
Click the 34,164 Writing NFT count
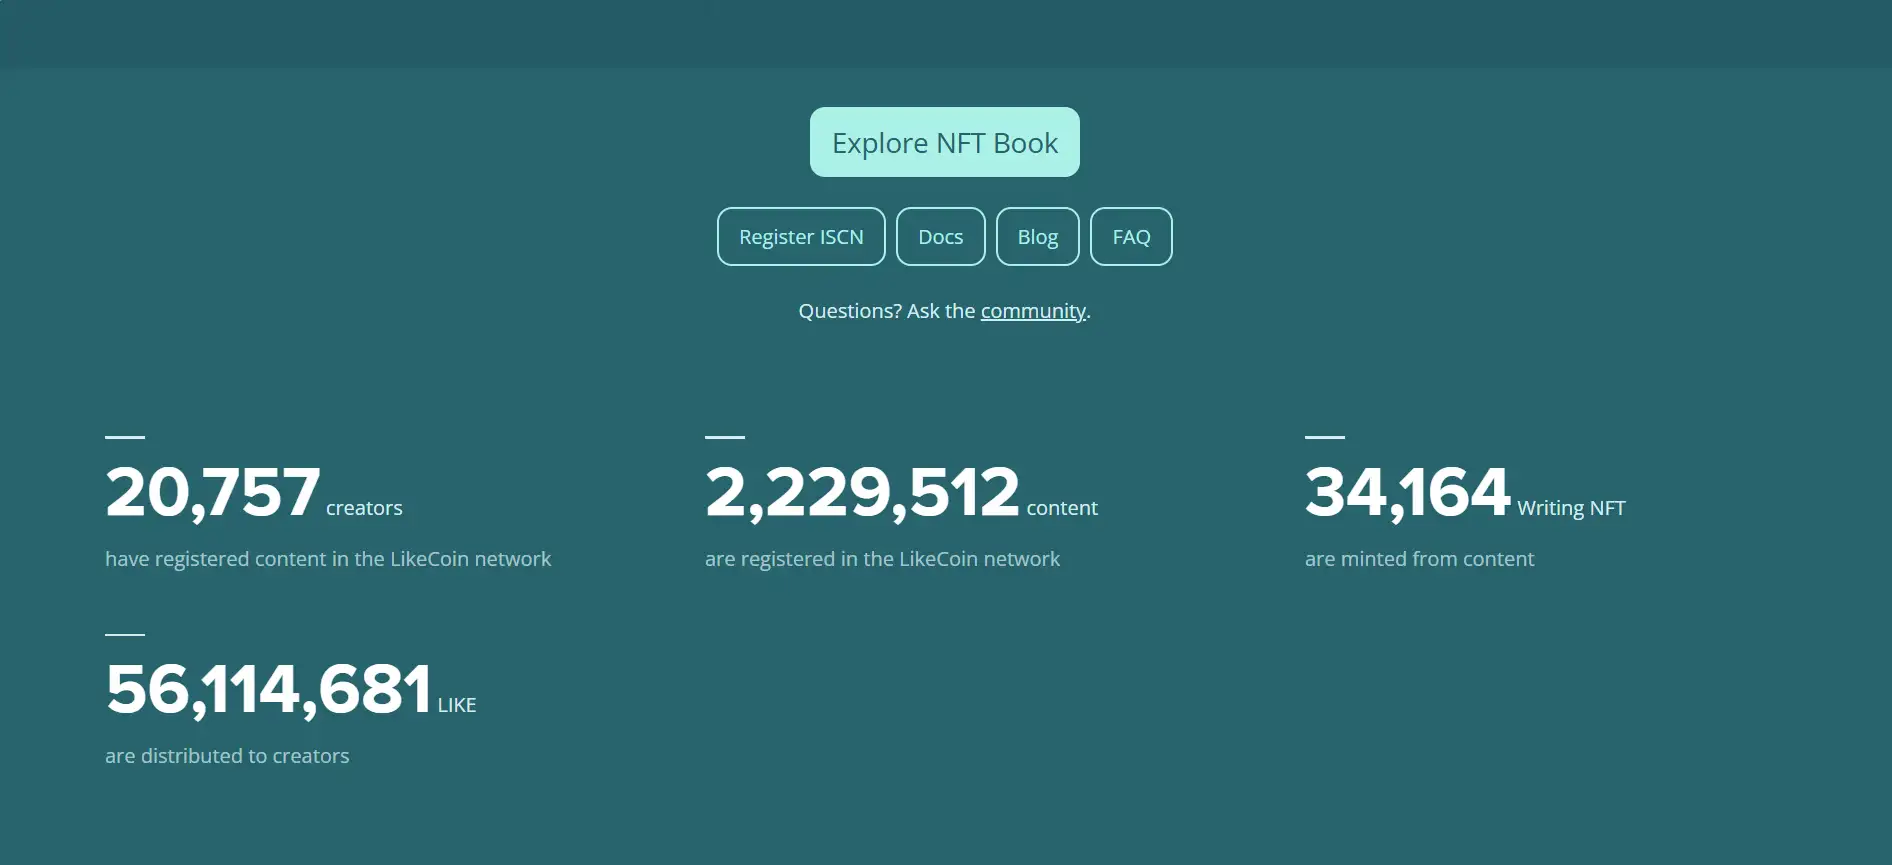pos(1407,492)
